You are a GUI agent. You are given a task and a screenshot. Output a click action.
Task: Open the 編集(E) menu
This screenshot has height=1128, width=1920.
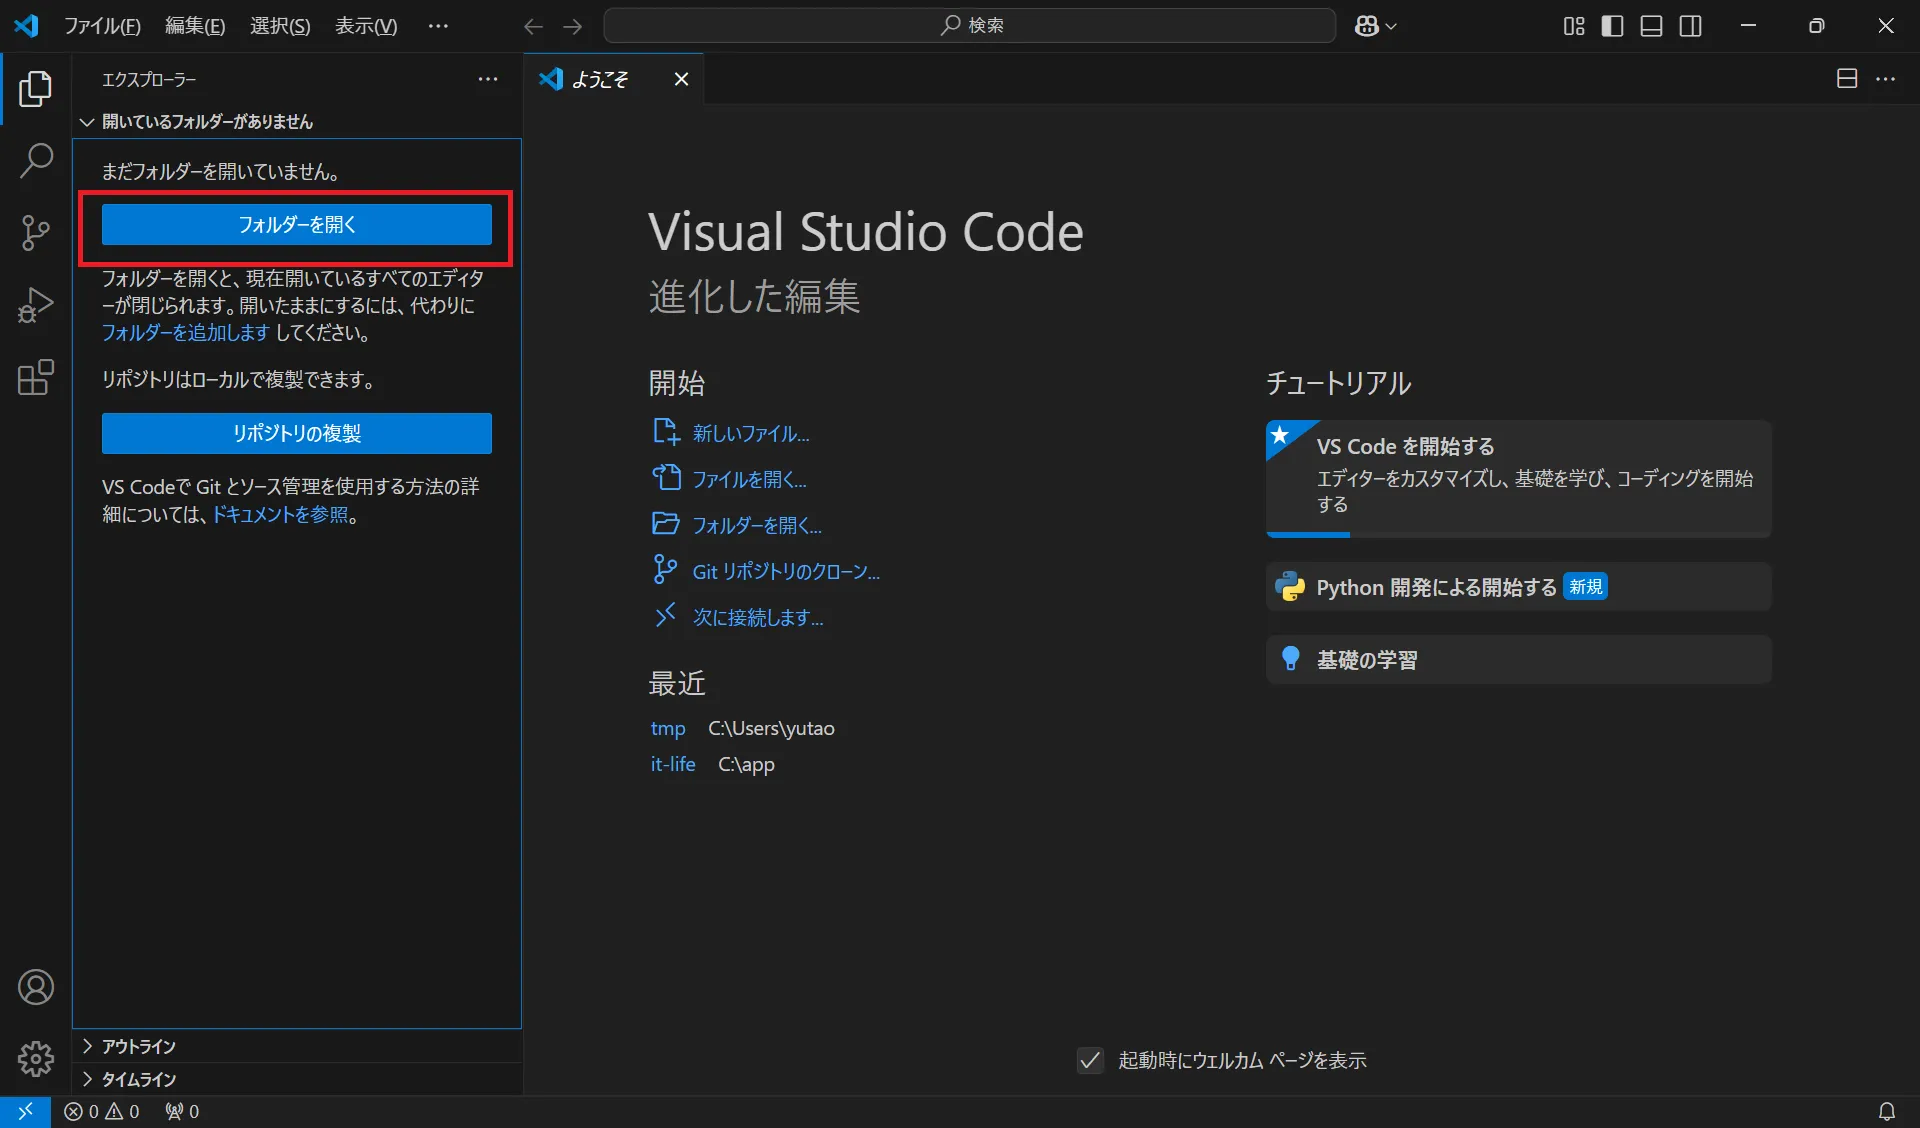pos(195,26)
